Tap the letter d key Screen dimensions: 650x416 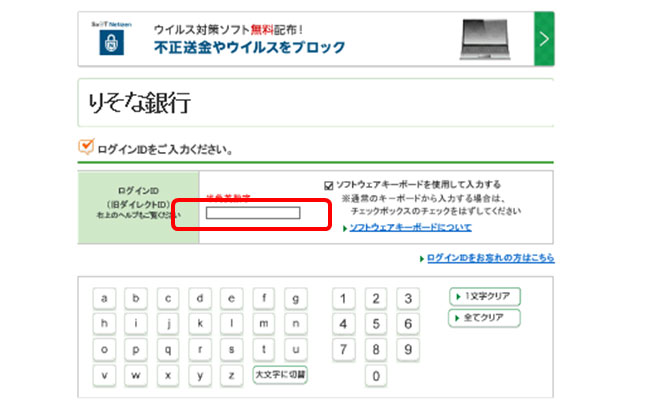tap(200, 298)
